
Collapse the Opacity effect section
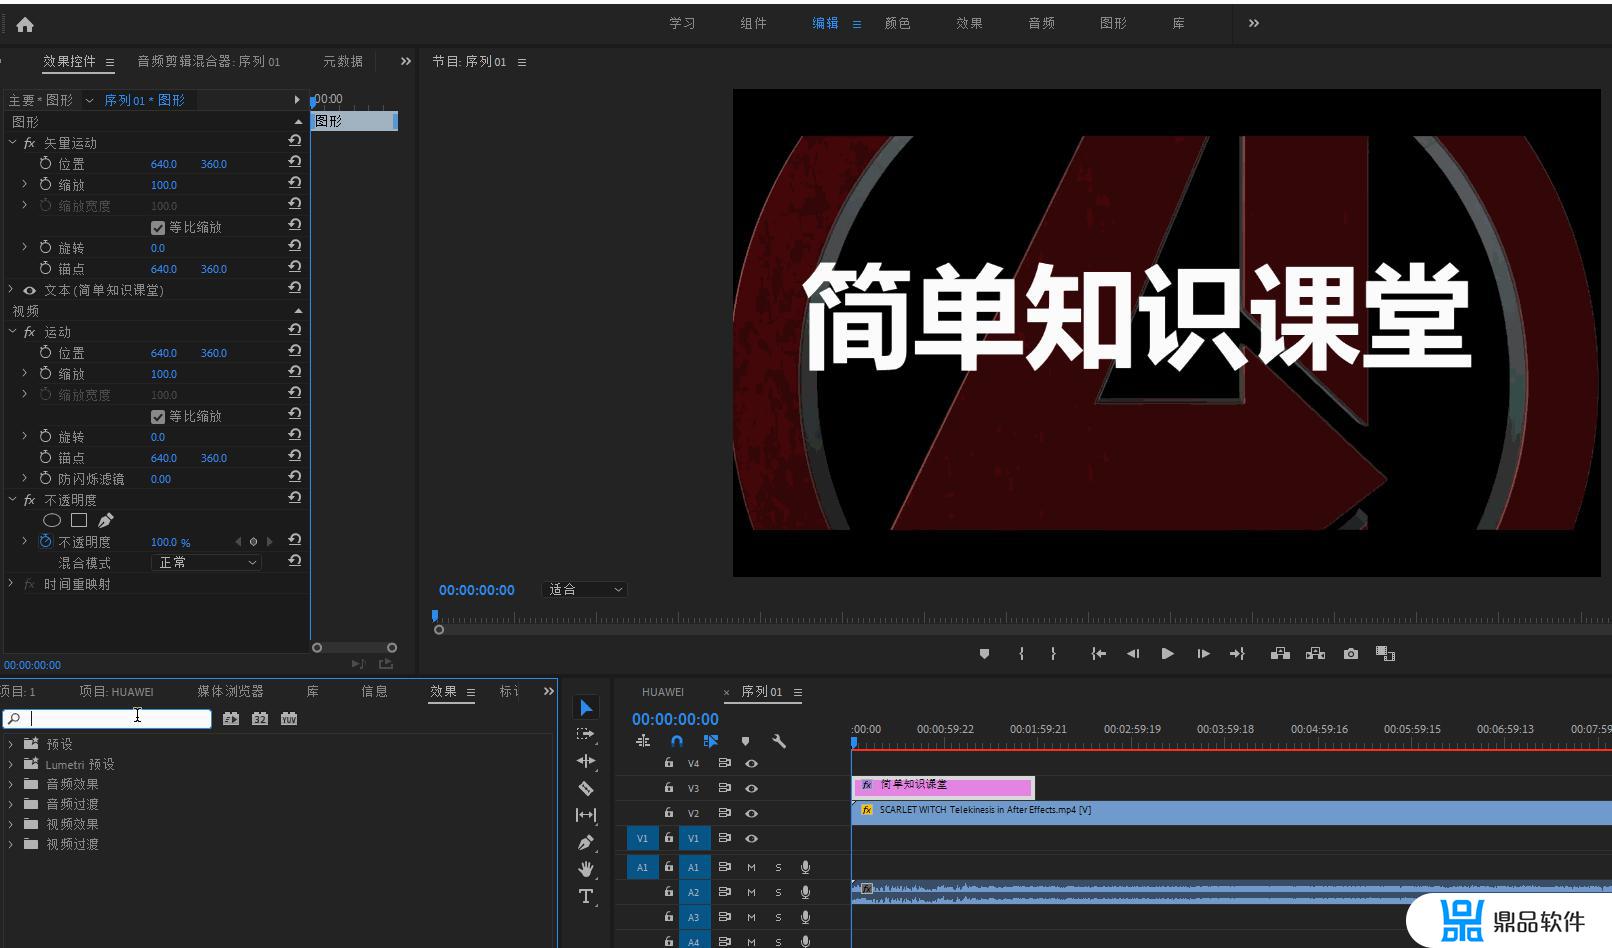pyautogui.click(x=12, y=500)
